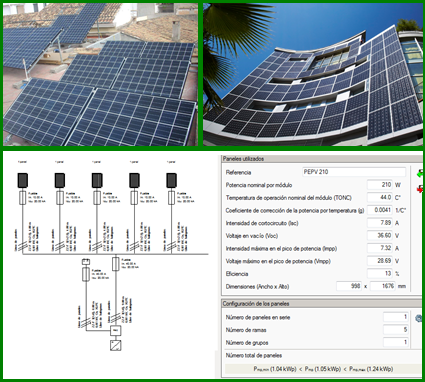The height and width of the screenshot is (382, 425).
Task: Click the fuse under the second panel symbol
Action: [60, 198]
